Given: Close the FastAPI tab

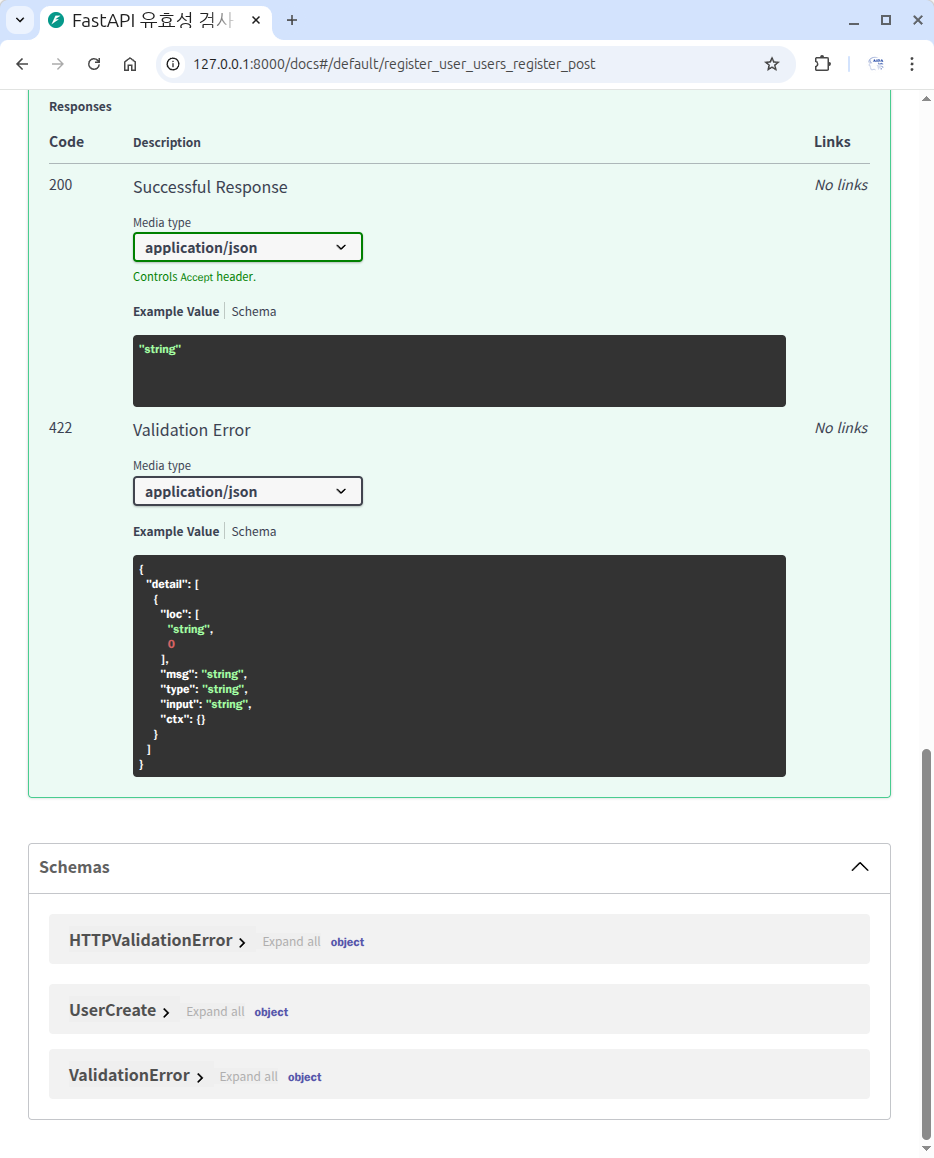Looking at the screenshot, I should point(255,20).
